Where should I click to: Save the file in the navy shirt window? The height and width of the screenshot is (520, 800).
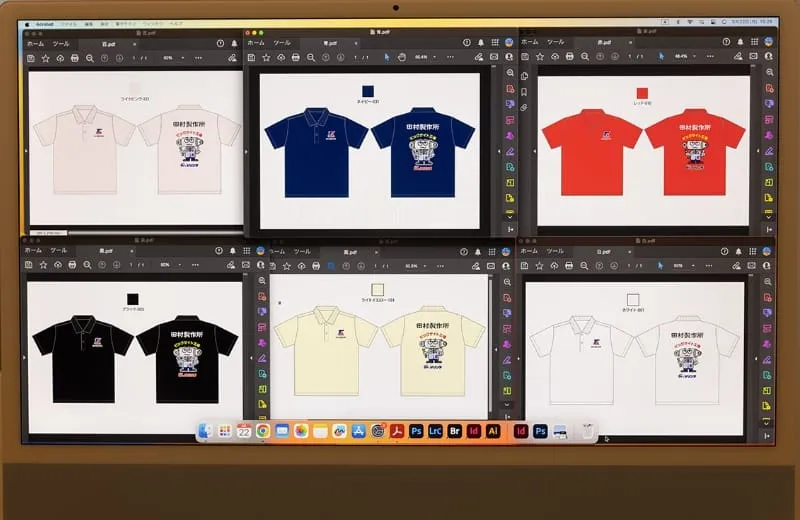(x=252, y=58)
